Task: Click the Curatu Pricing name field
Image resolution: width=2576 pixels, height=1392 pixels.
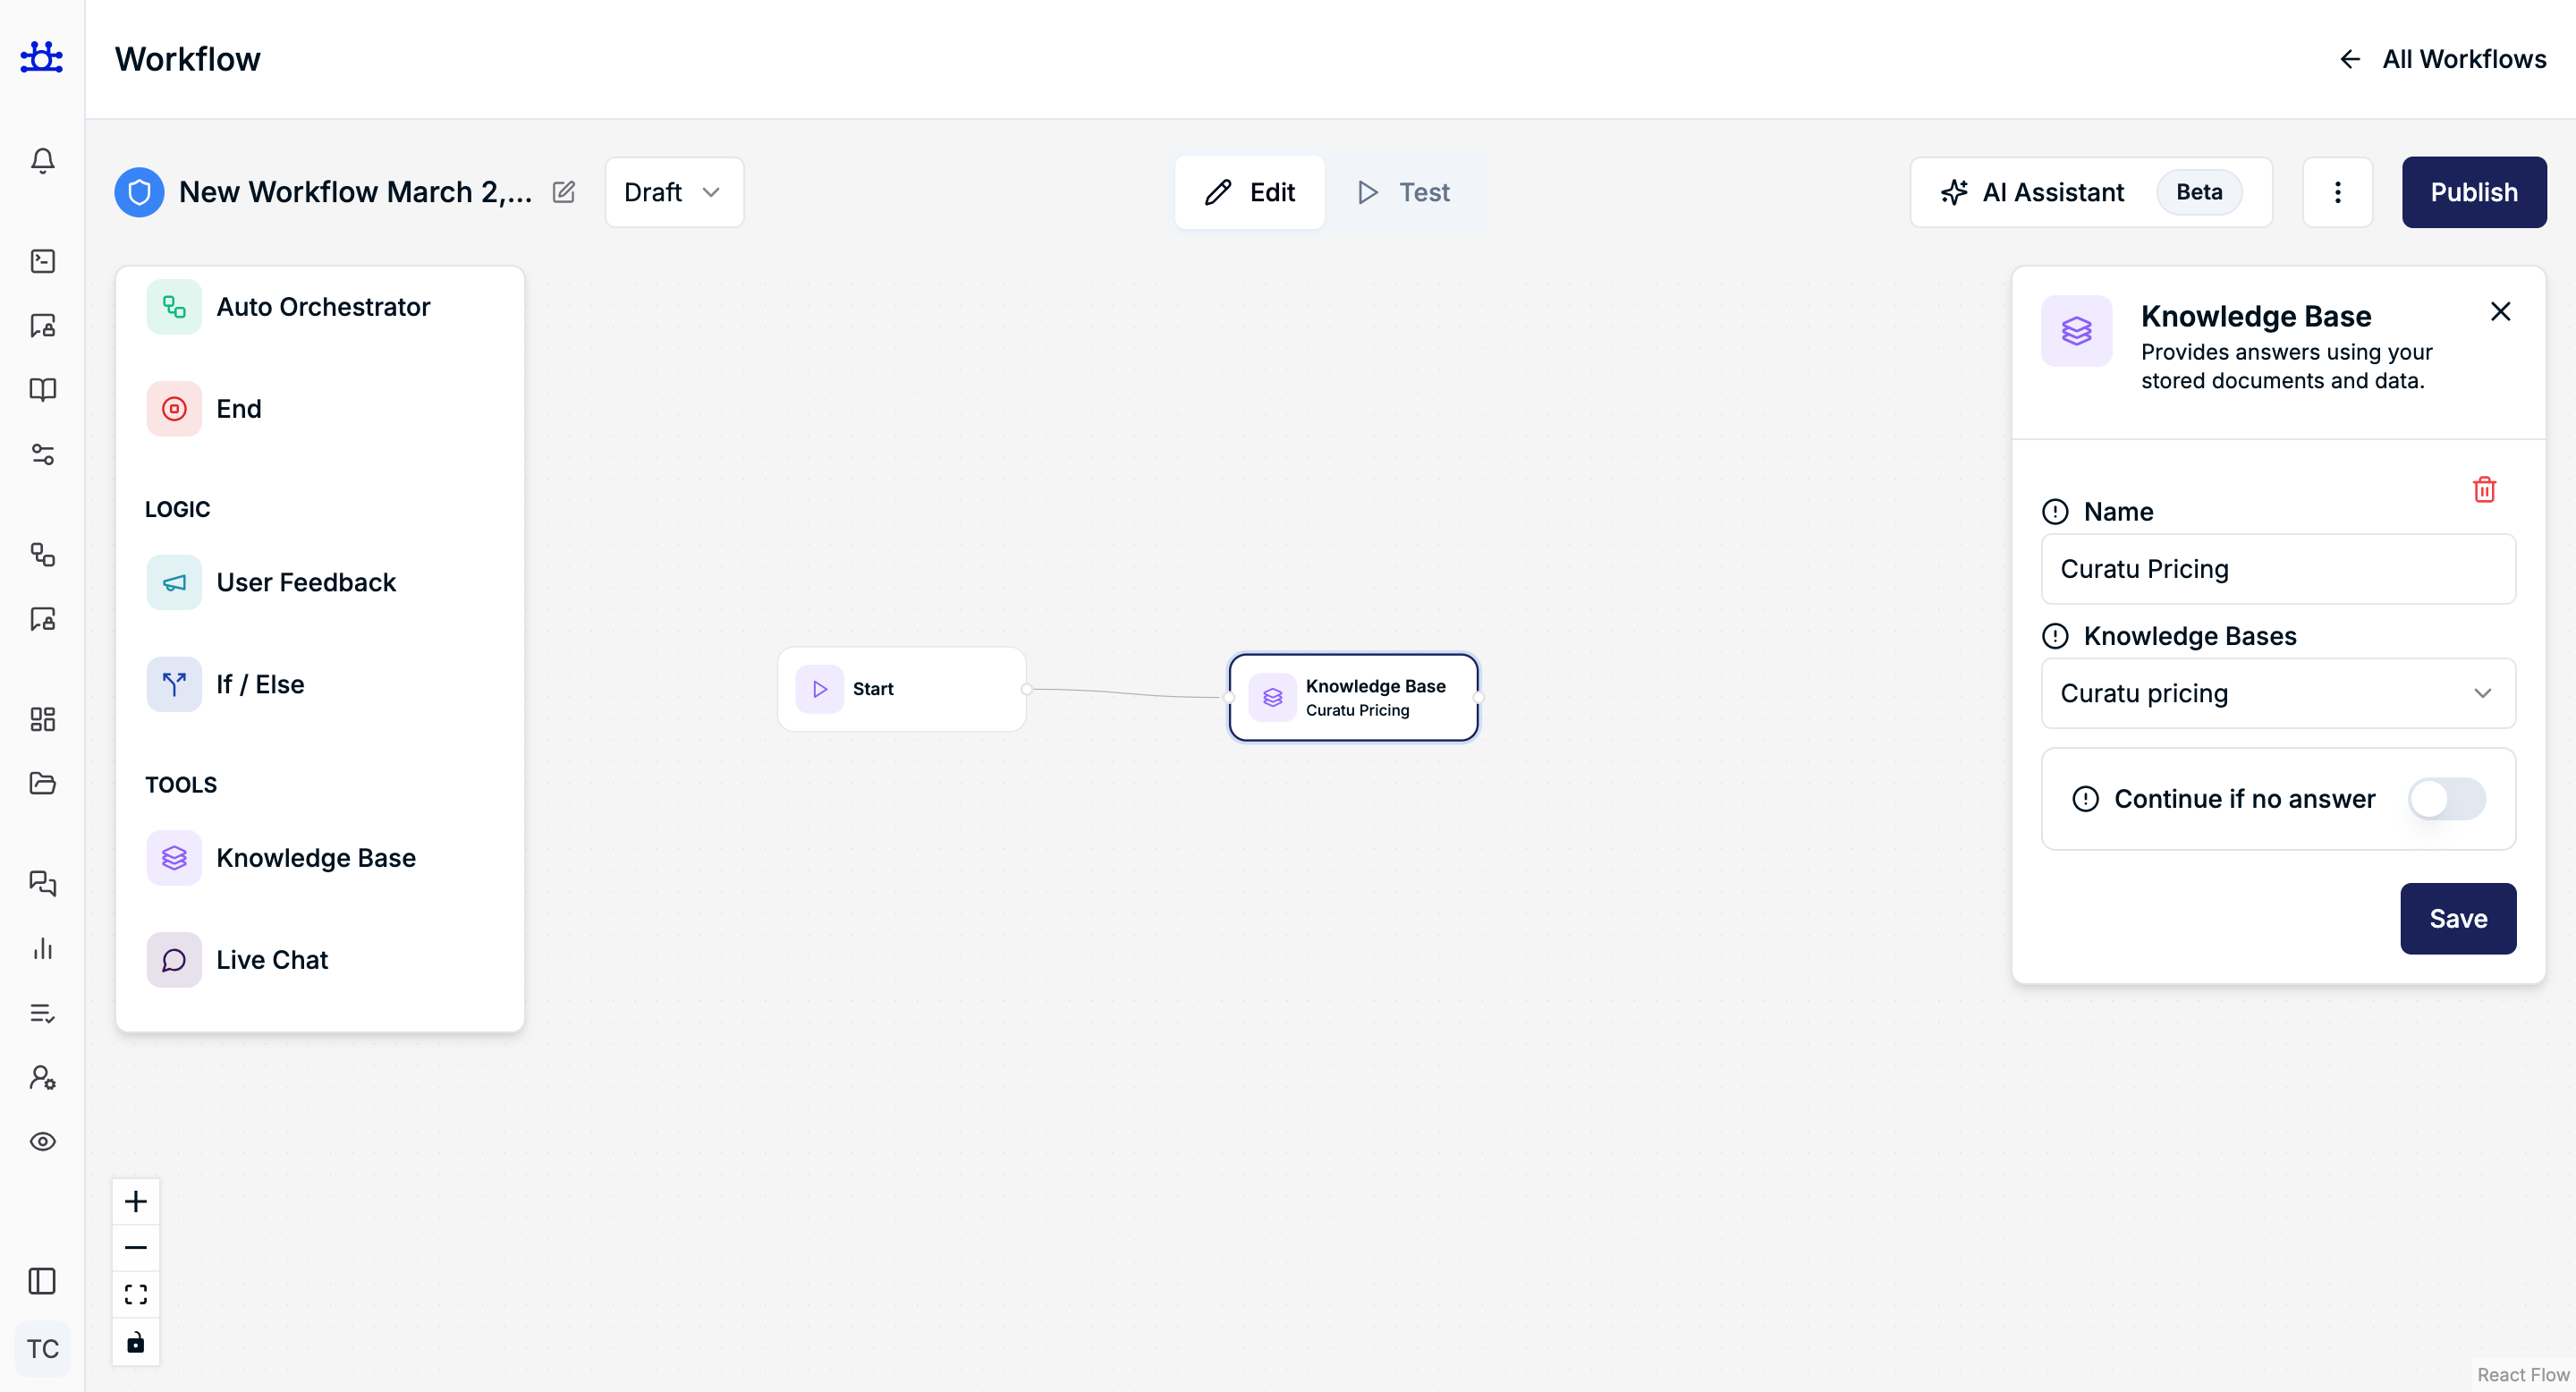Action: point(2278,569)
